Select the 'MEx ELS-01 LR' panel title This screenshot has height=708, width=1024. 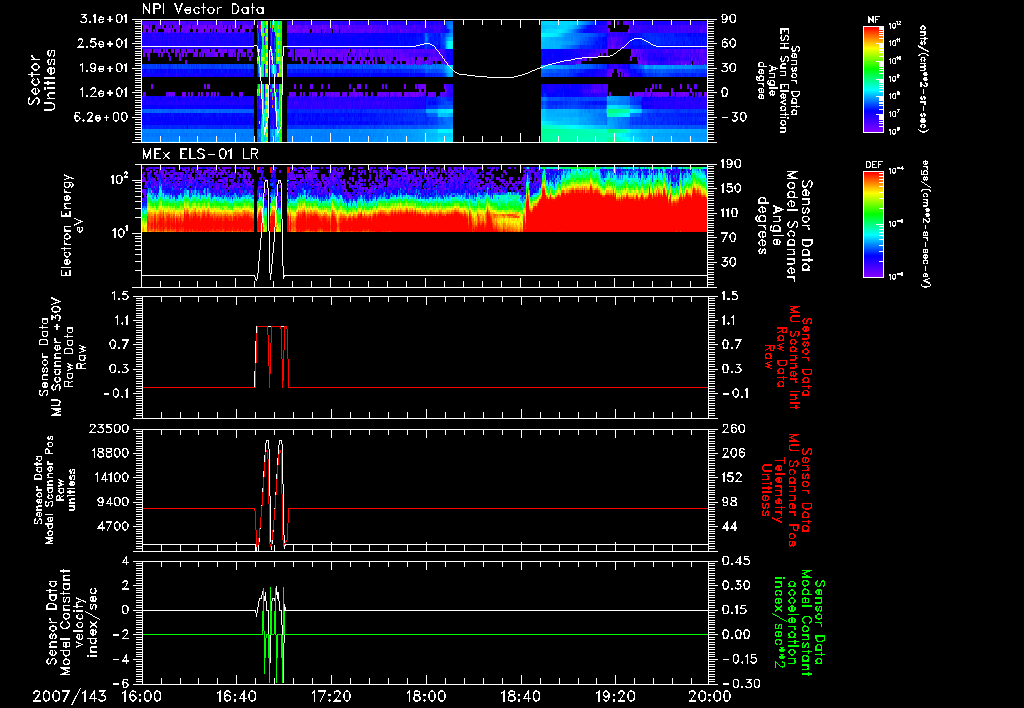coord(200,155)
